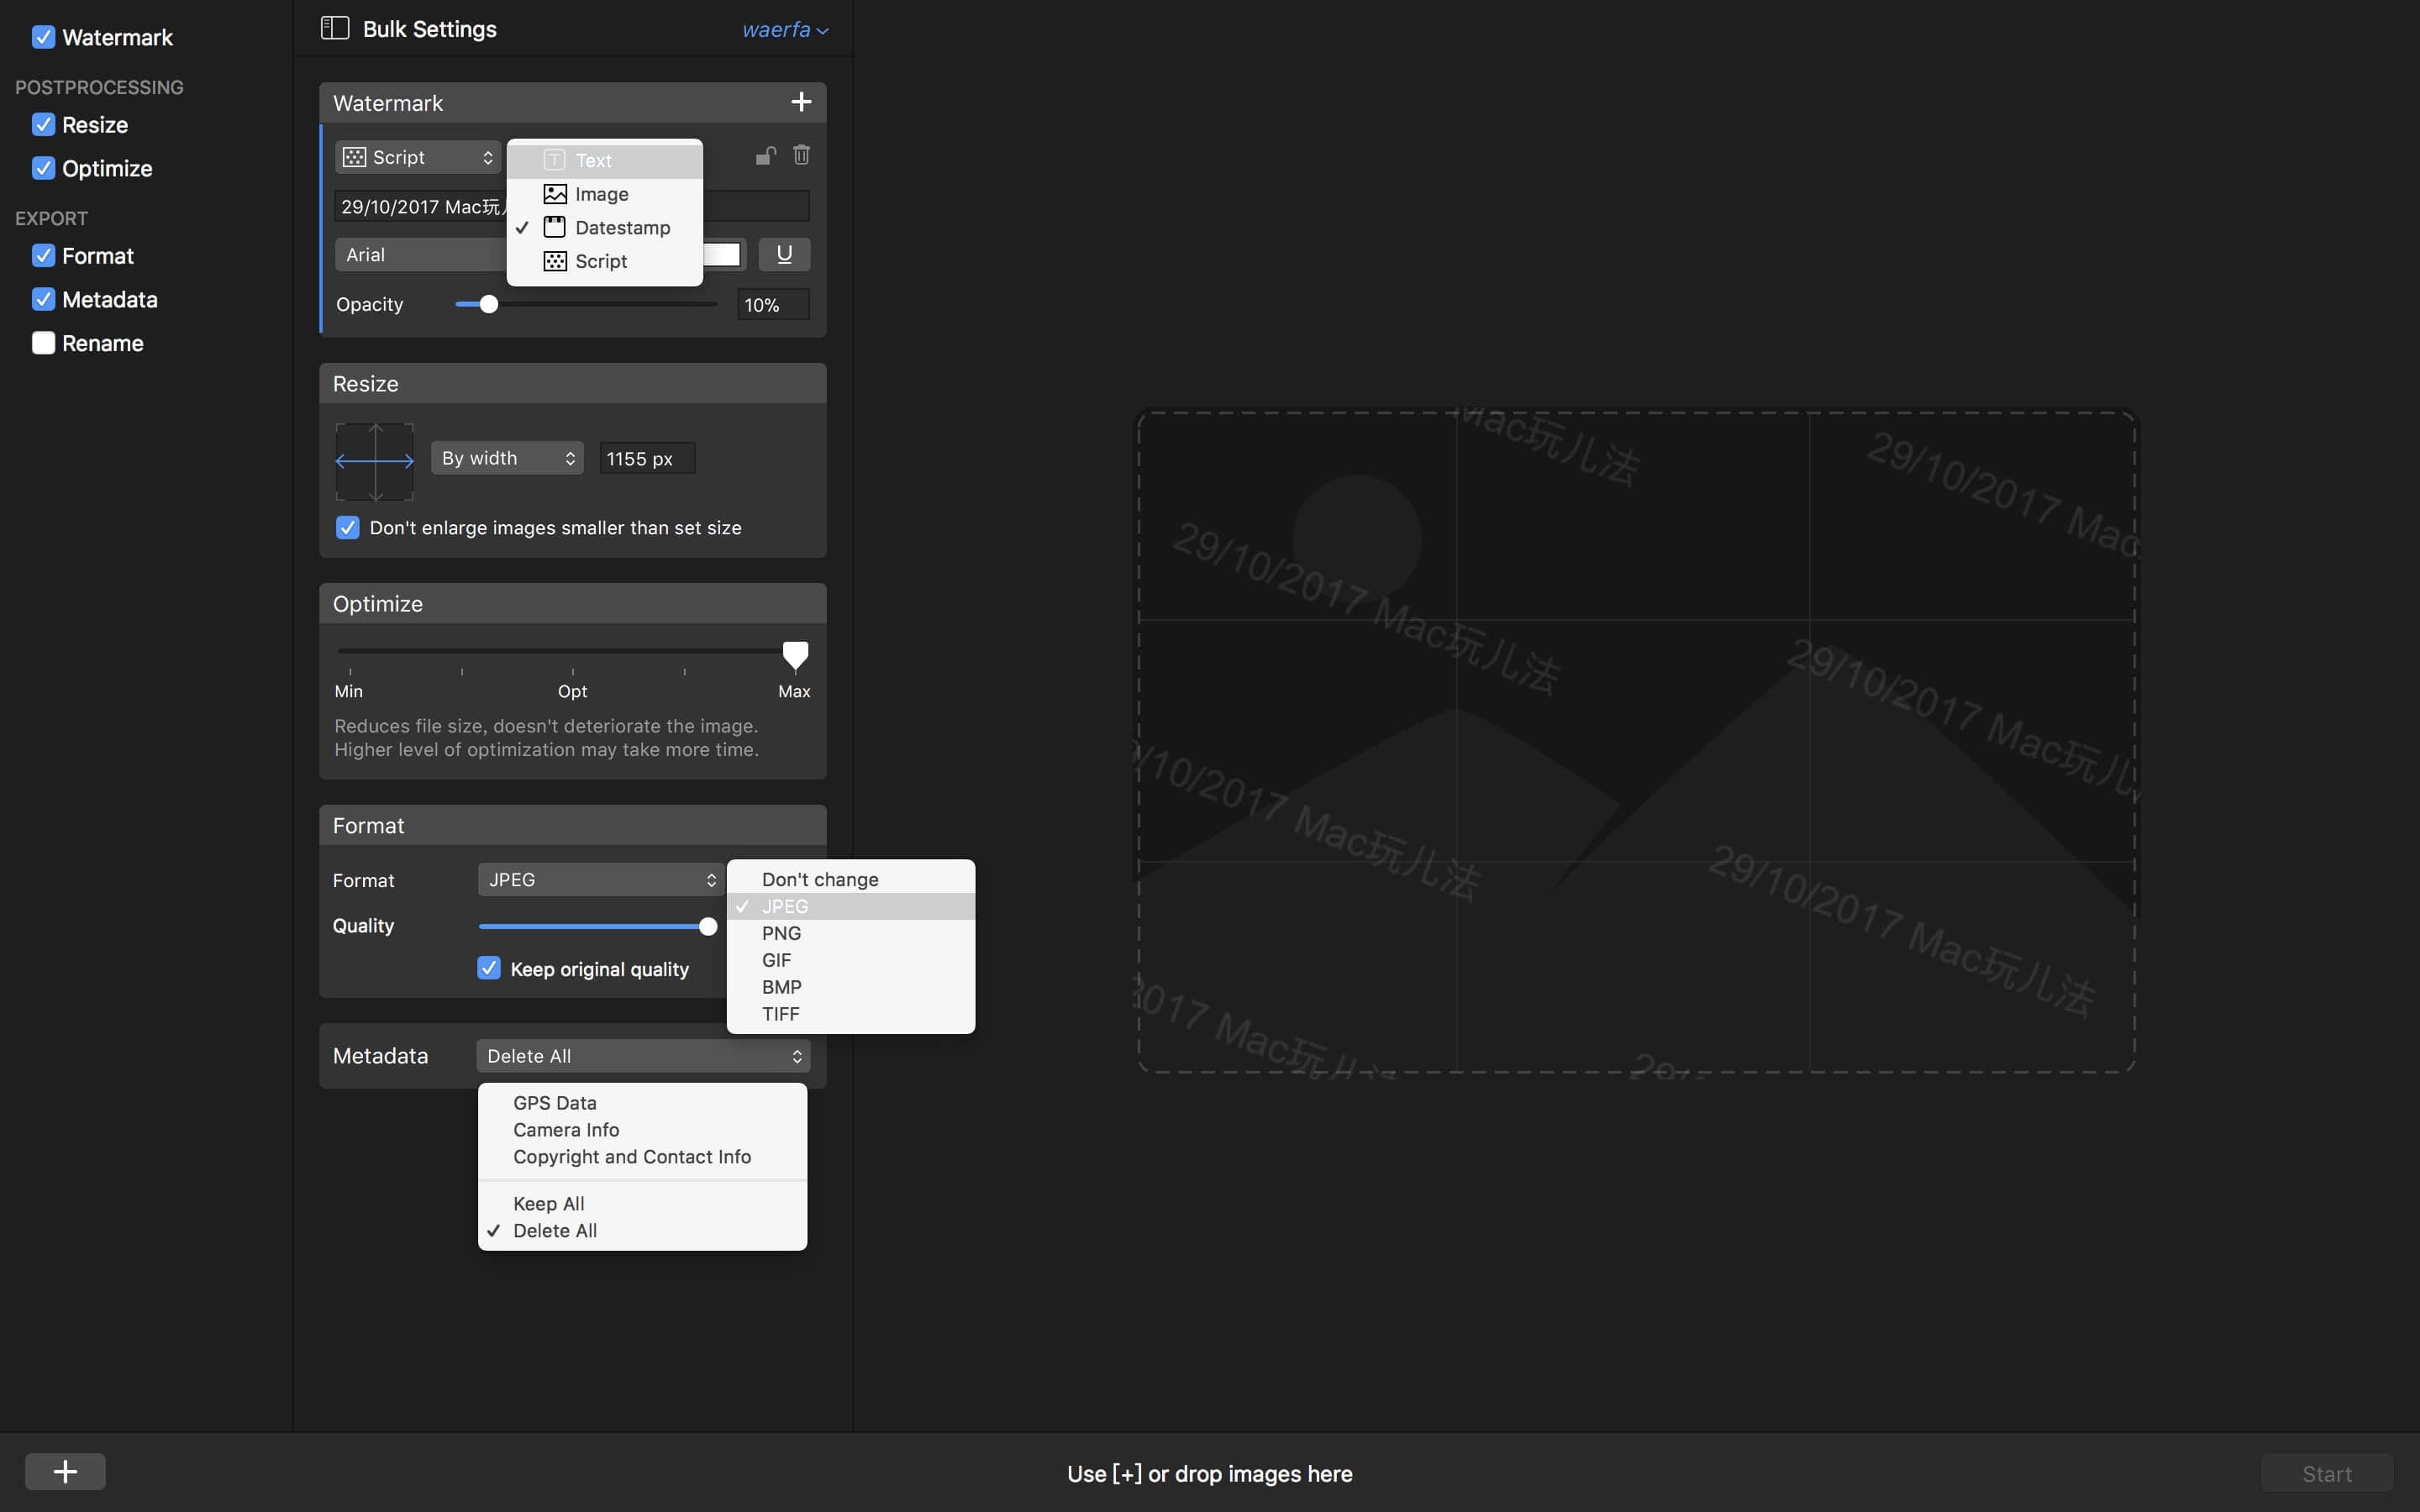The image size is (2420, 1512).
Task: Select Copyright and Contact Info option
Action: [x=631, y=1157]
